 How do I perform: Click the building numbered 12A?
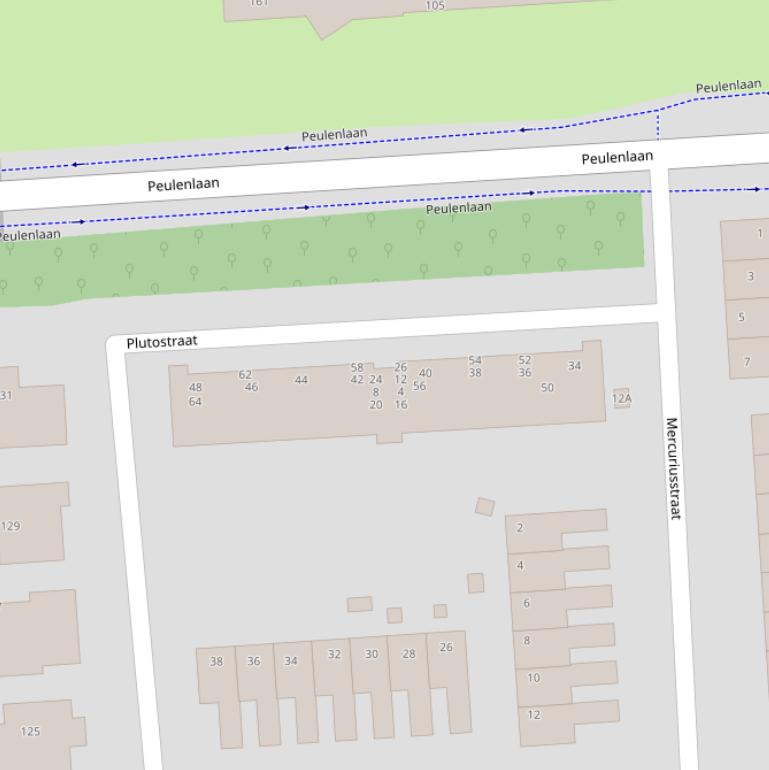[621, 398]
